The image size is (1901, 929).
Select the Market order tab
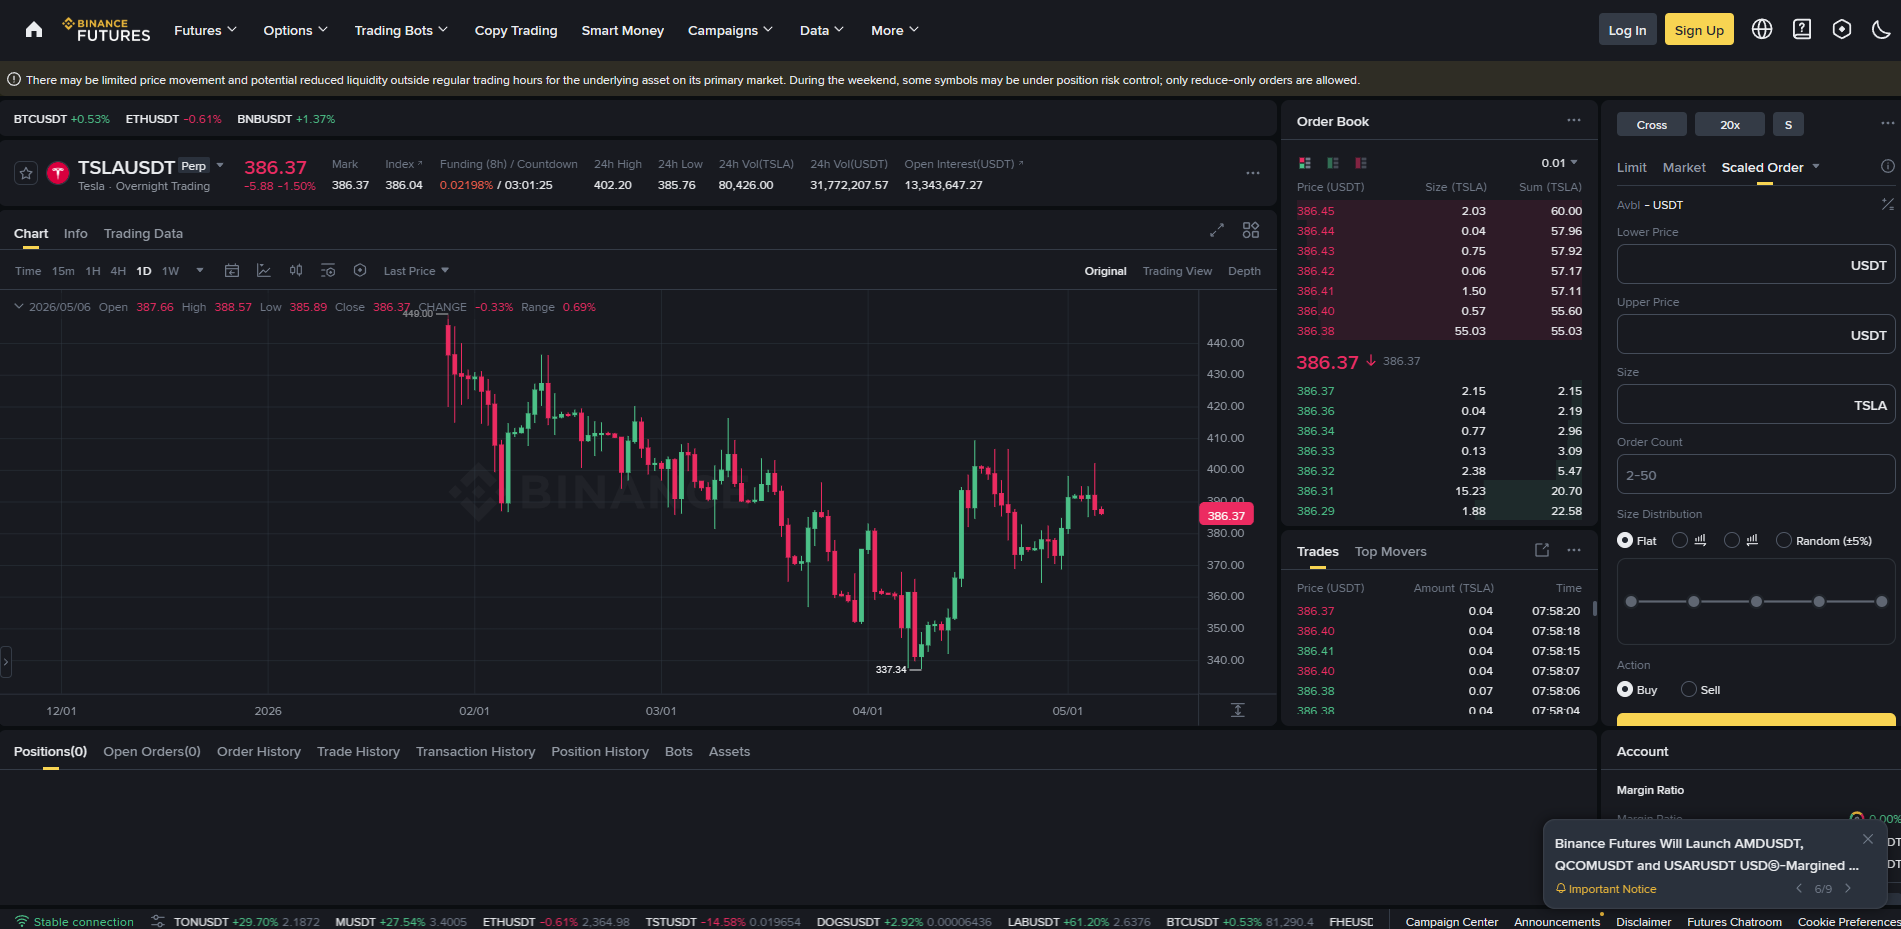1684,167
